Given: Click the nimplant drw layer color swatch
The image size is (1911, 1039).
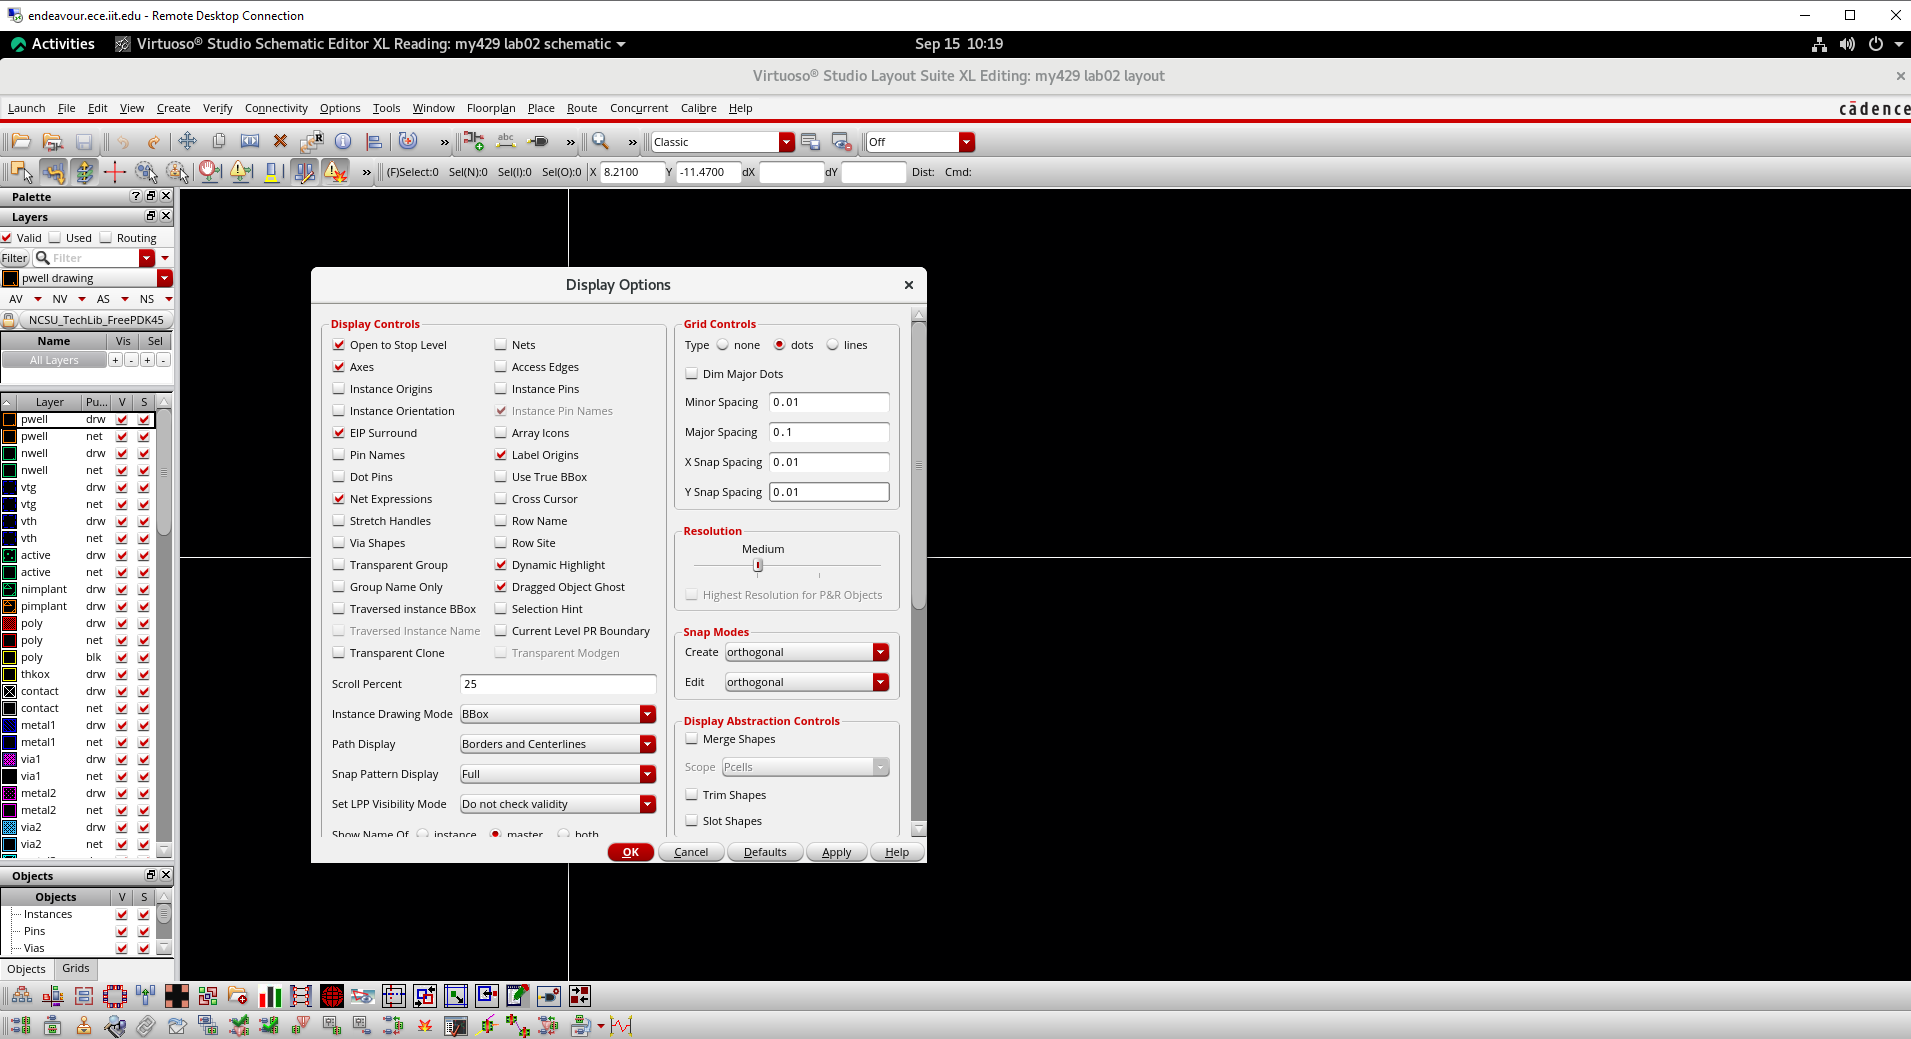Looking at the screenshot, I should [10, 589].
